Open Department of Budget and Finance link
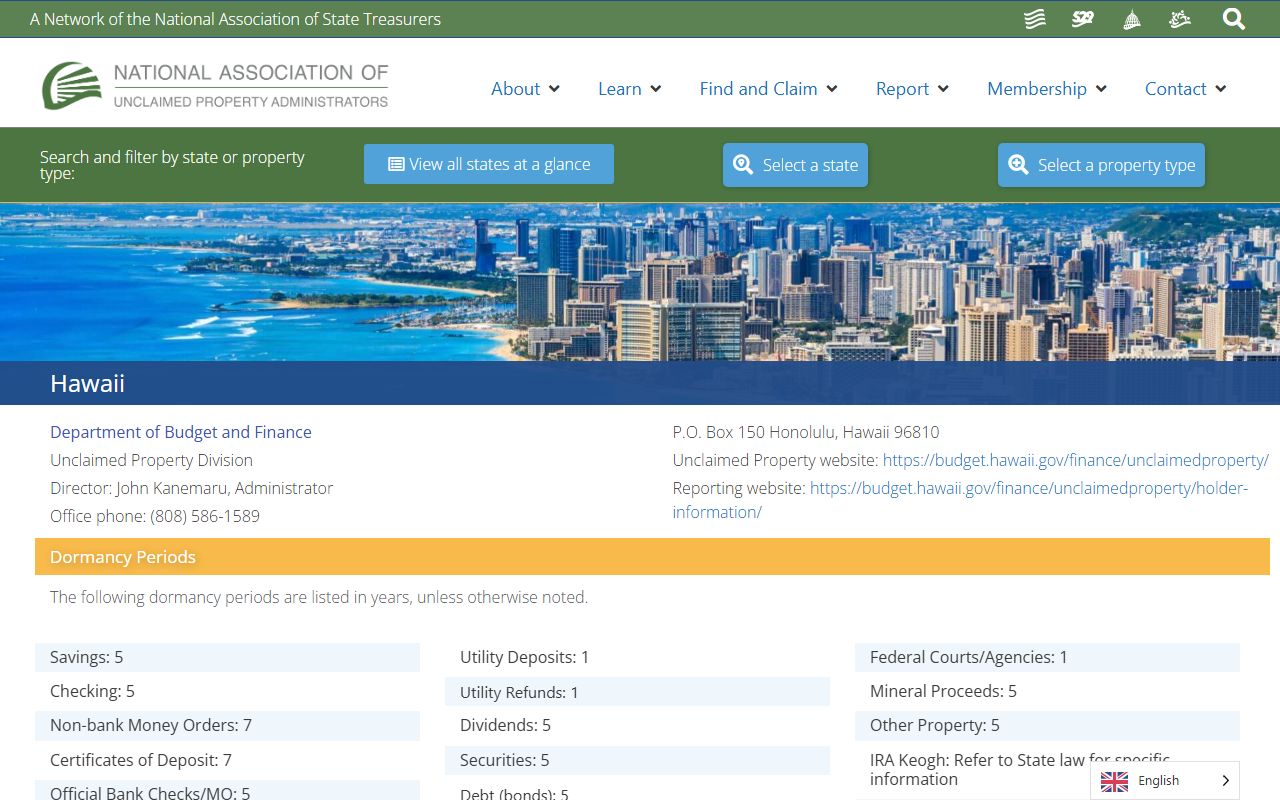This screenshot has width=1280, height=800. pyautogui.click(x=181, y=432)
